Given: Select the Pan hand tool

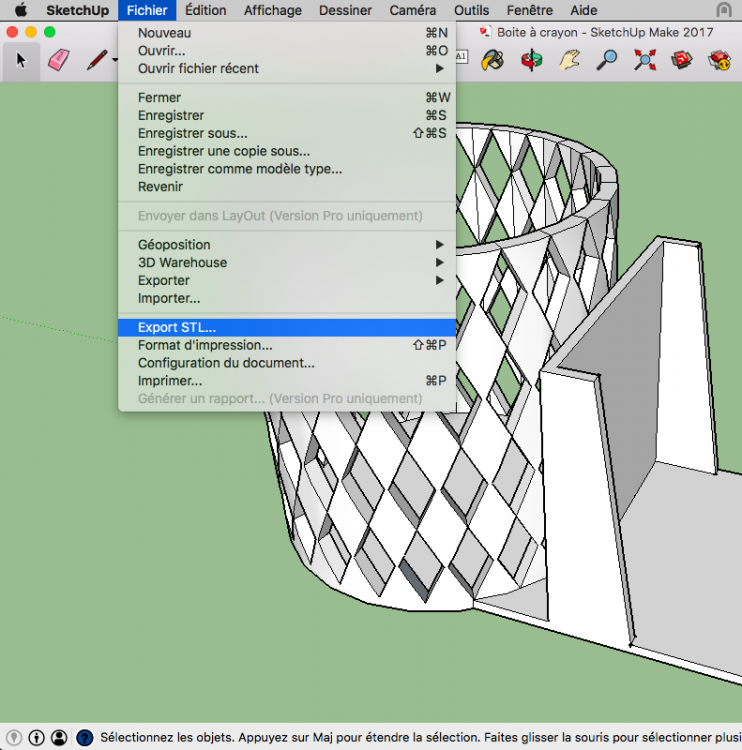Looking at the screenshot, I should point(569,61).
